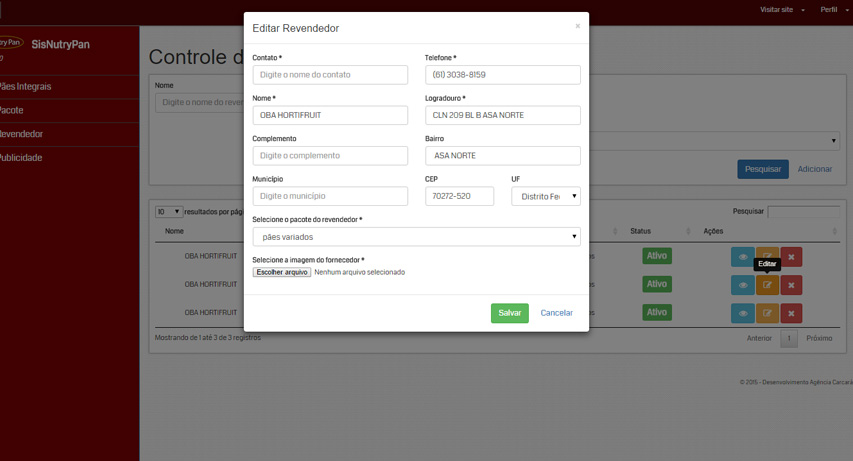Click the Contato input field

click(x=330, y=75)
